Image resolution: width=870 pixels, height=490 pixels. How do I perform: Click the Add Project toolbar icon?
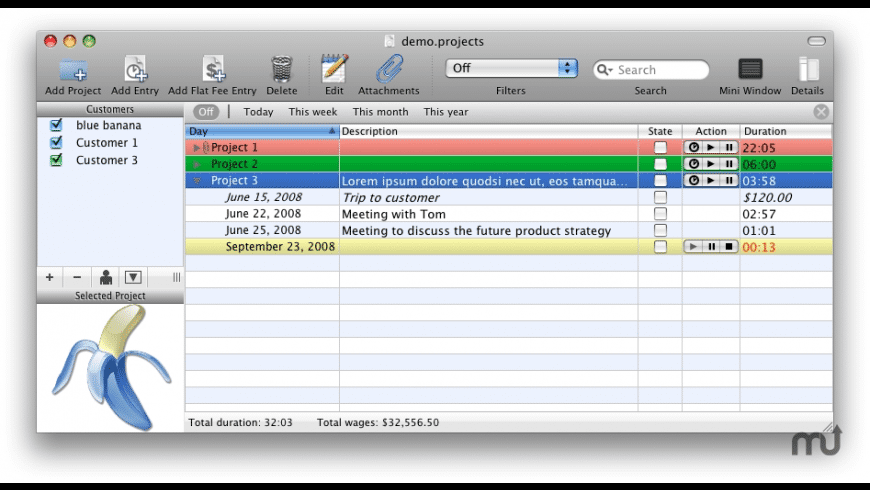click(73, 69)
